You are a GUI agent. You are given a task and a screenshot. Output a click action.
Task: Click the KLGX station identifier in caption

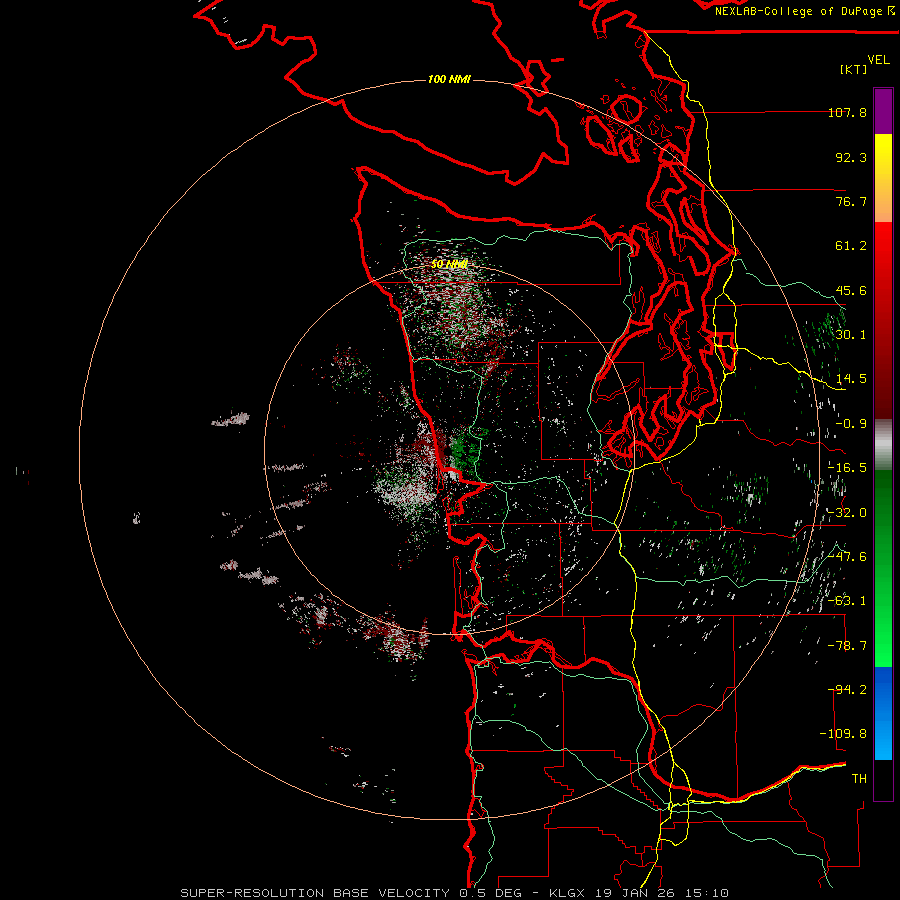click(569, 893)
